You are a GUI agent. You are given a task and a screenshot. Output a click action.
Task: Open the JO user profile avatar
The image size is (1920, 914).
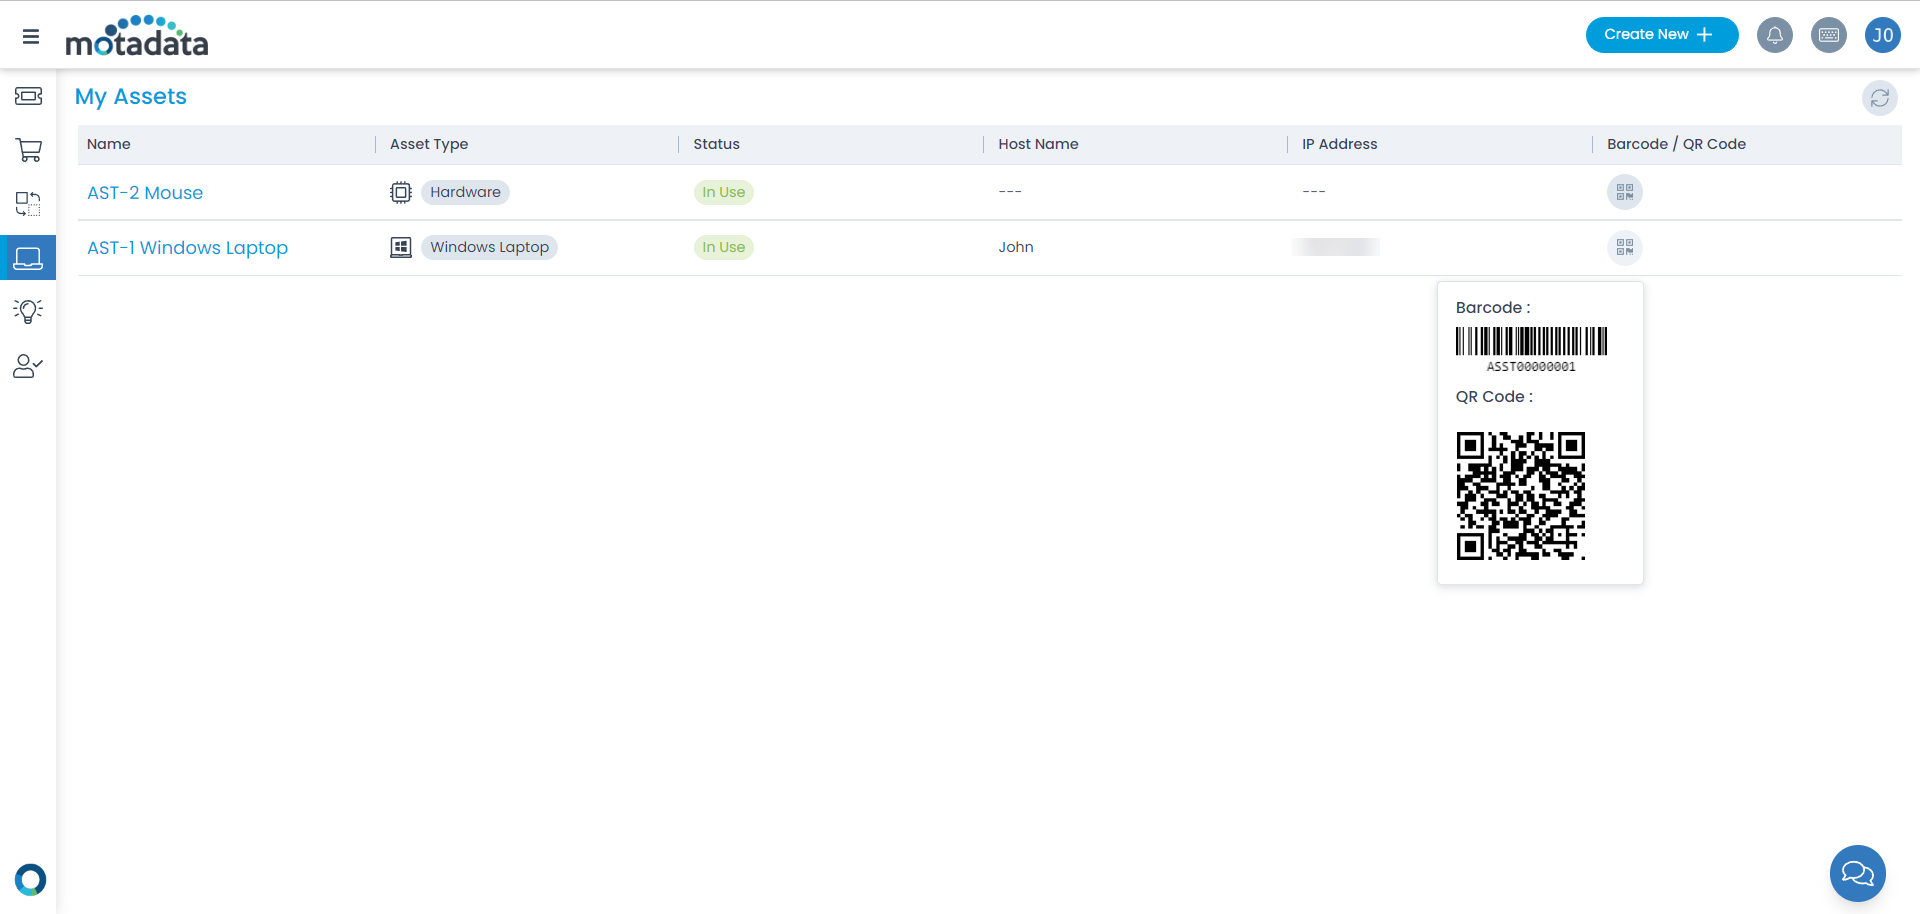[1883, 35]
